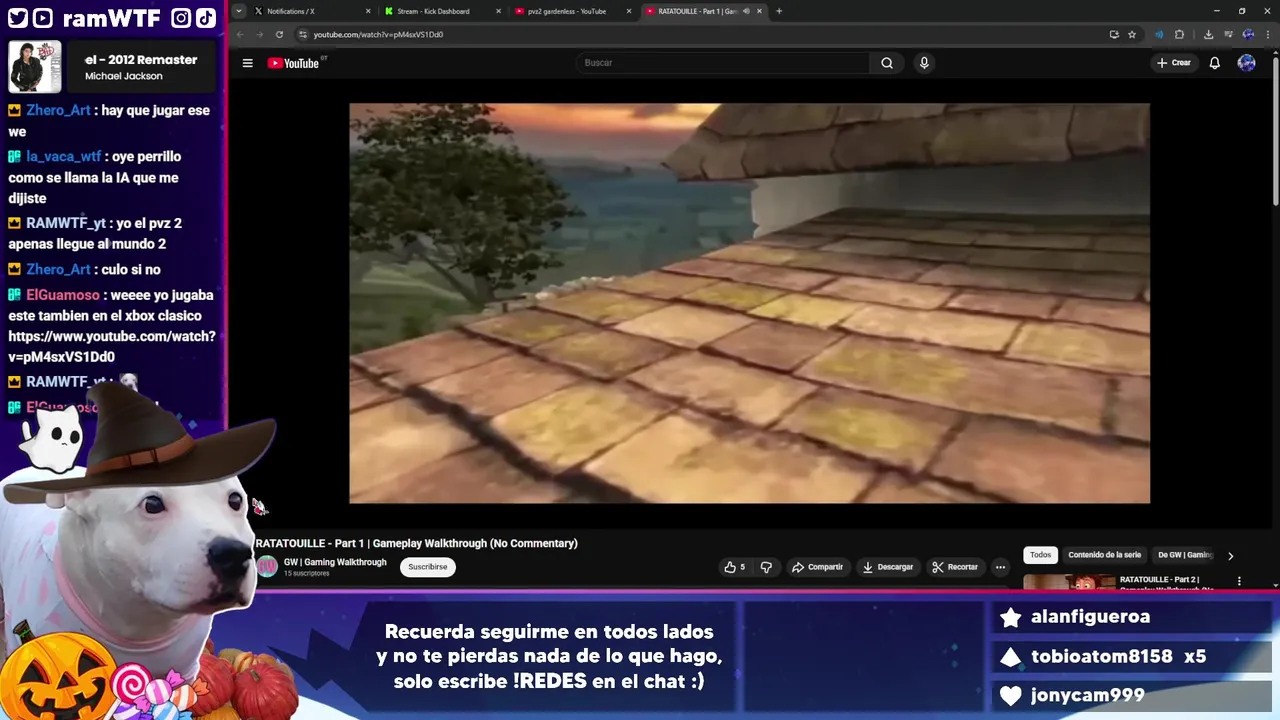Select the Contenido de la serie chip
The width and height of the screenshot is (1280, 720).
[x=1104, y=555]
